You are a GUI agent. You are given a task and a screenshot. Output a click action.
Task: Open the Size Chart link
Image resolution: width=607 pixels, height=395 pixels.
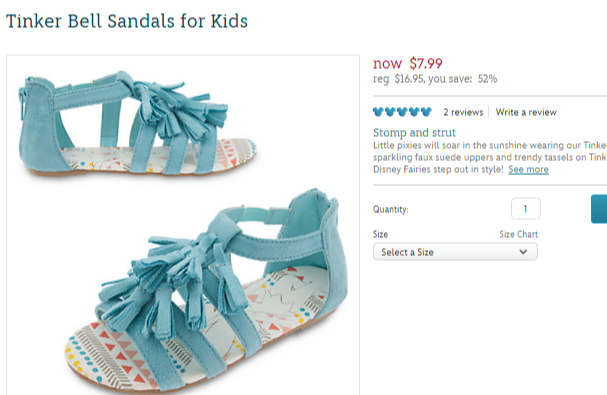(518, 234)
